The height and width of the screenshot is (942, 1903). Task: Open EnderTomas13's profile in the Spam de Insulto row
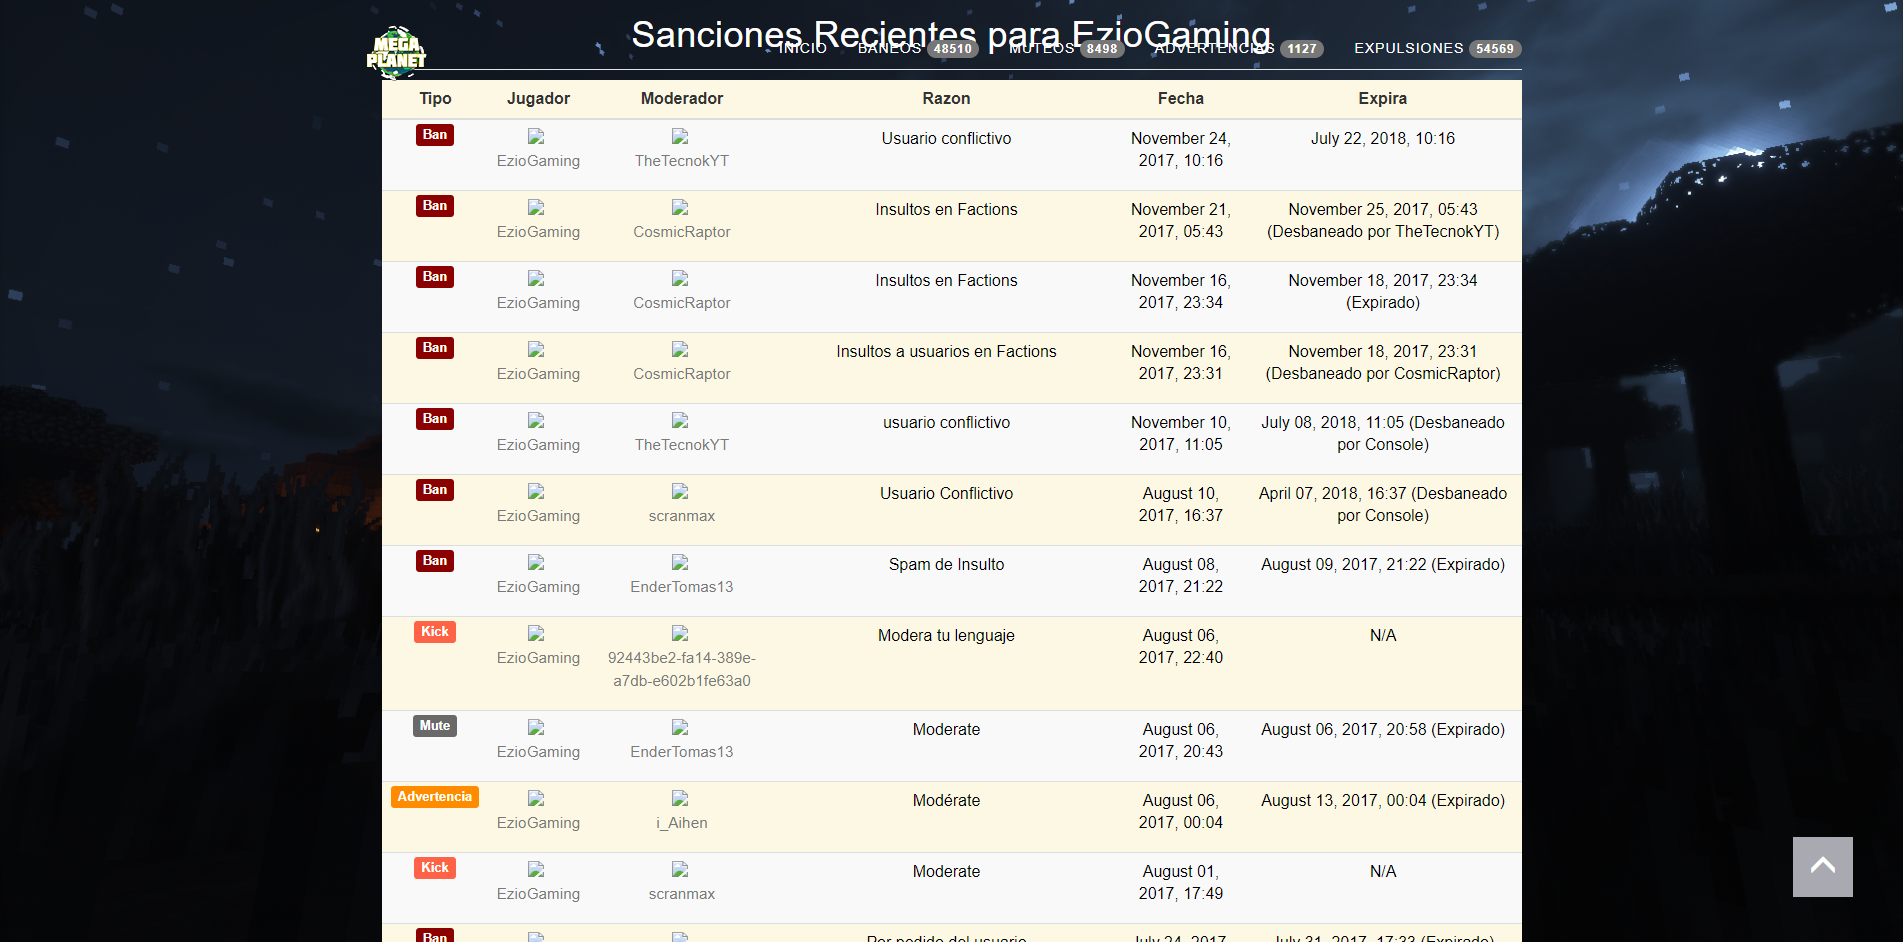pos(682,587)
